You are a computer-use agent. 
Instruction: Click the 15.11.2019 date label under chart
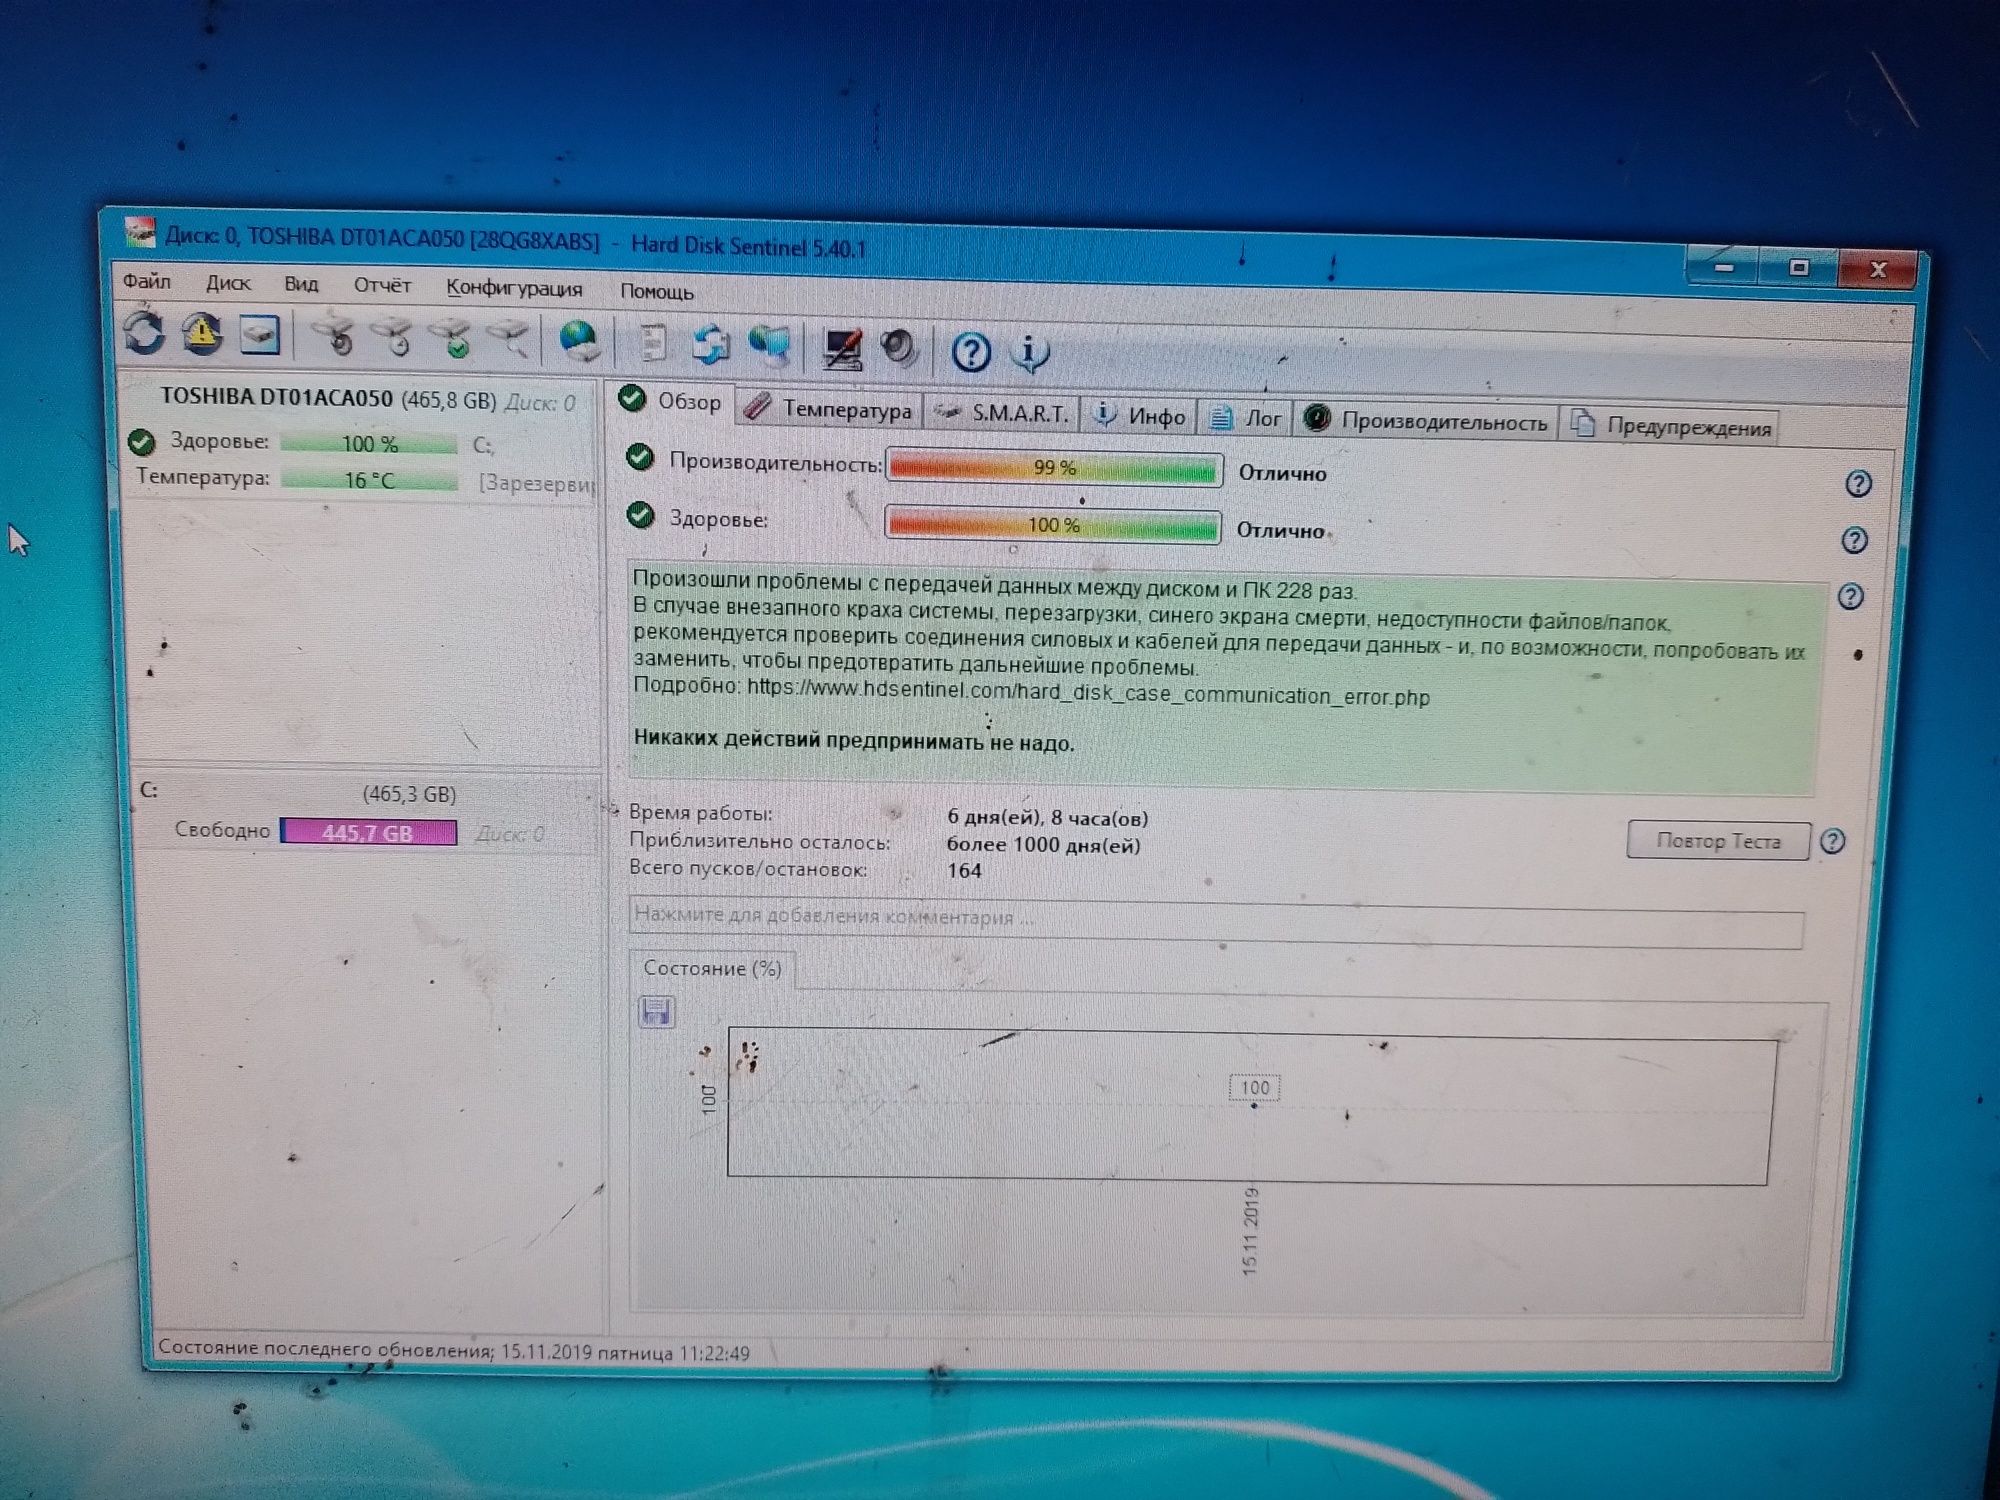[1250, 1231]
